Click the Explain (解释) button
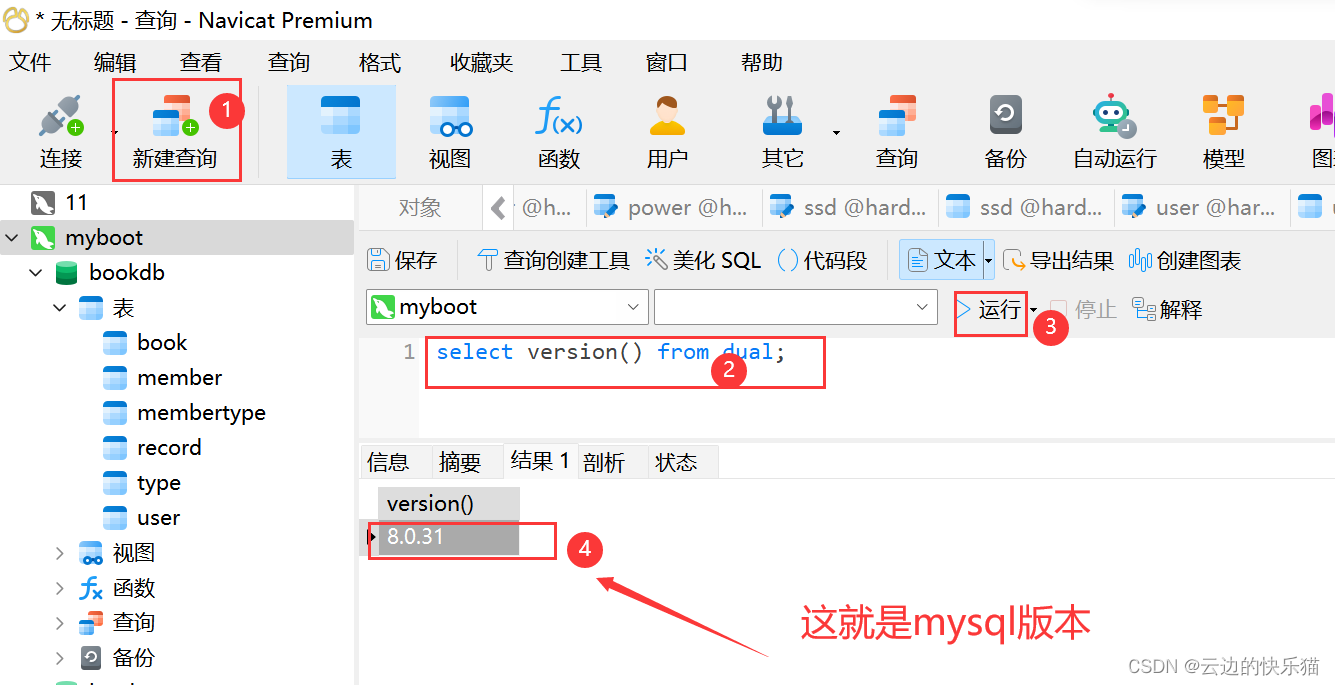Viewport: 1335px width, 685px height. pyautogui.click(x=1167, y=310)
